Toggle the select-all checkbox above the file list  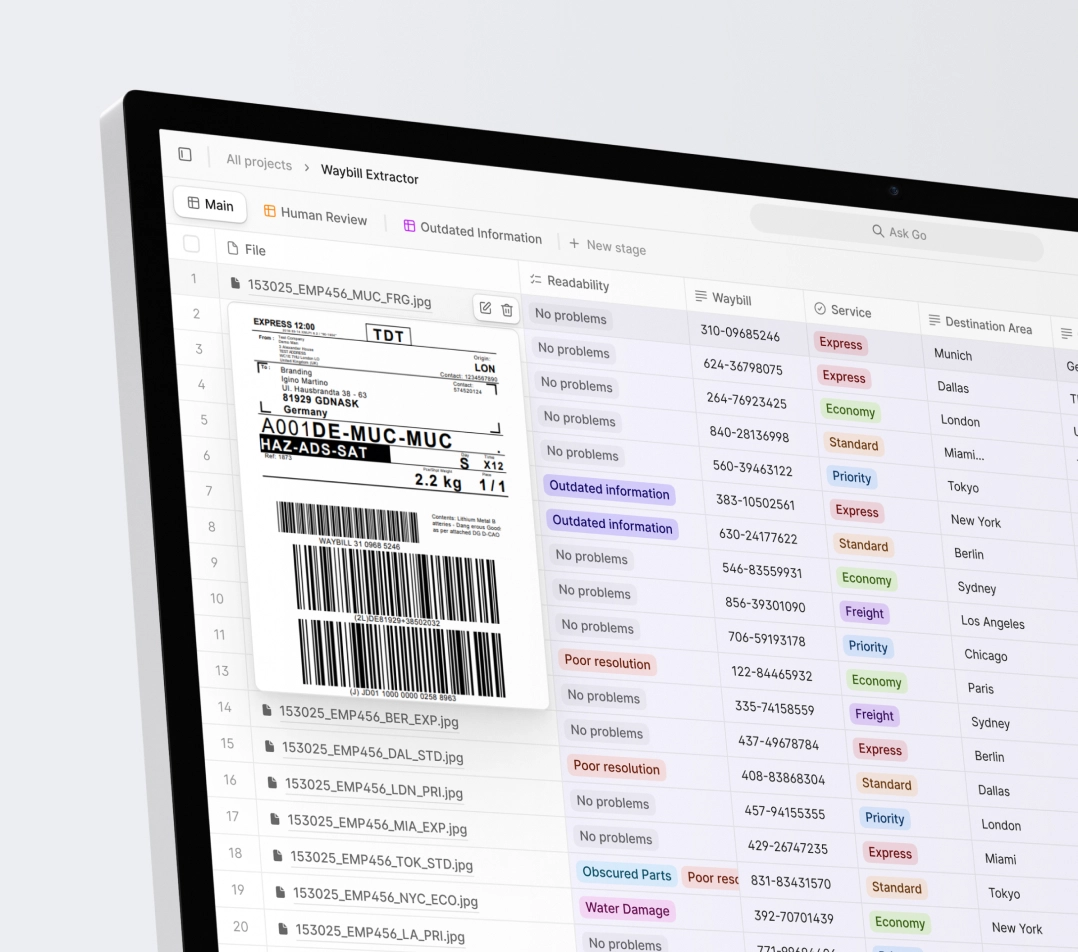coord(192,243)
